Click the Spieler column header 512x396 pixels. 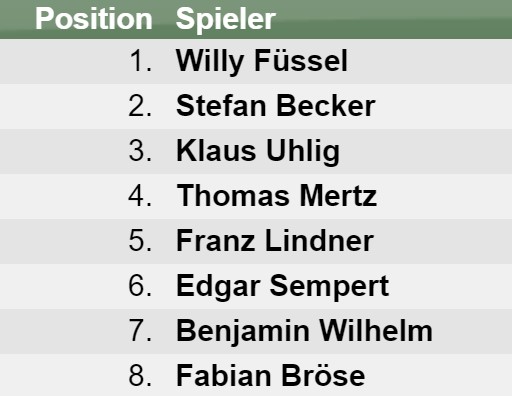[226, 19]
